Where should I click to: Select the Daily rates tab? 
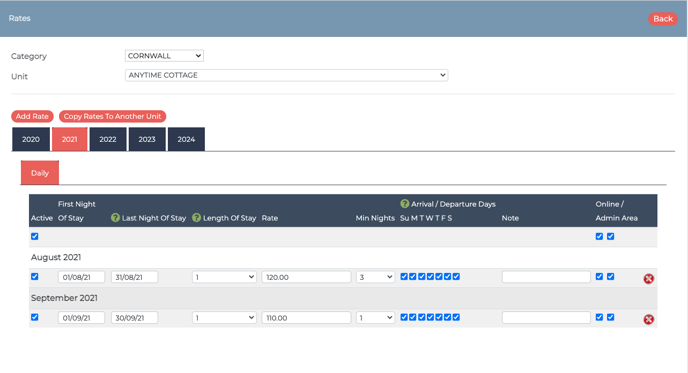pyautogui.click(x=40, y=173)
